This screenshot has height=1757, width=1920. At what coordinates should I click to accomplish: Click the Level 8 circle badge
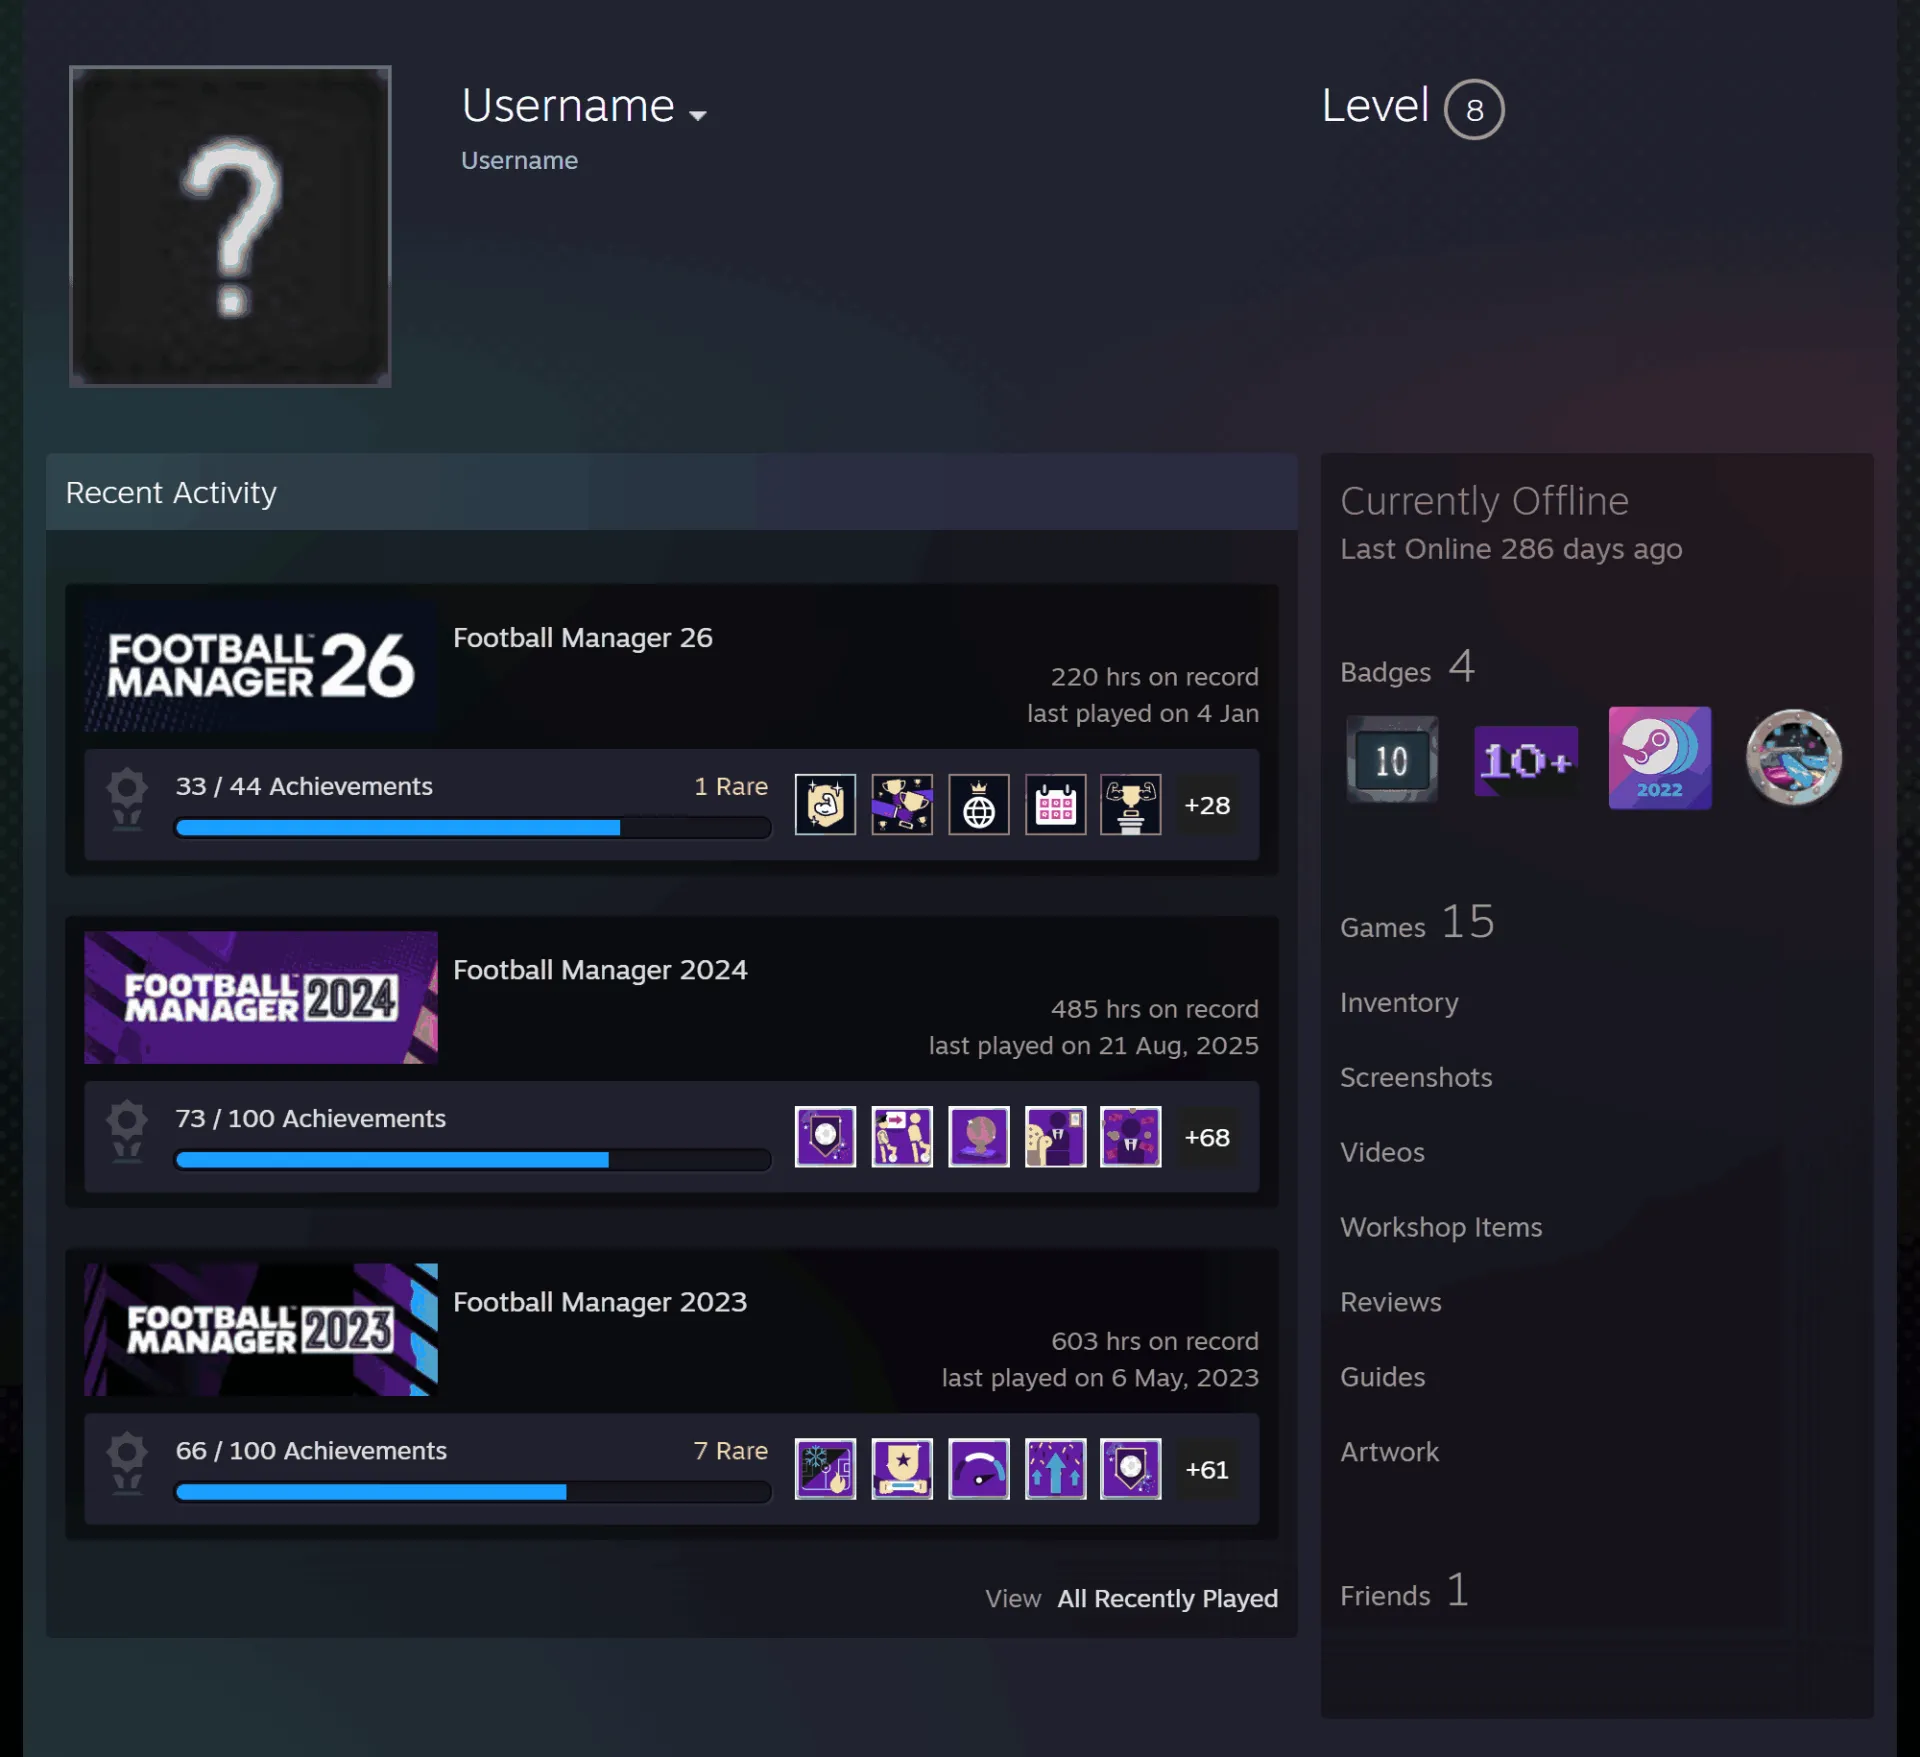click(1473, 109)
